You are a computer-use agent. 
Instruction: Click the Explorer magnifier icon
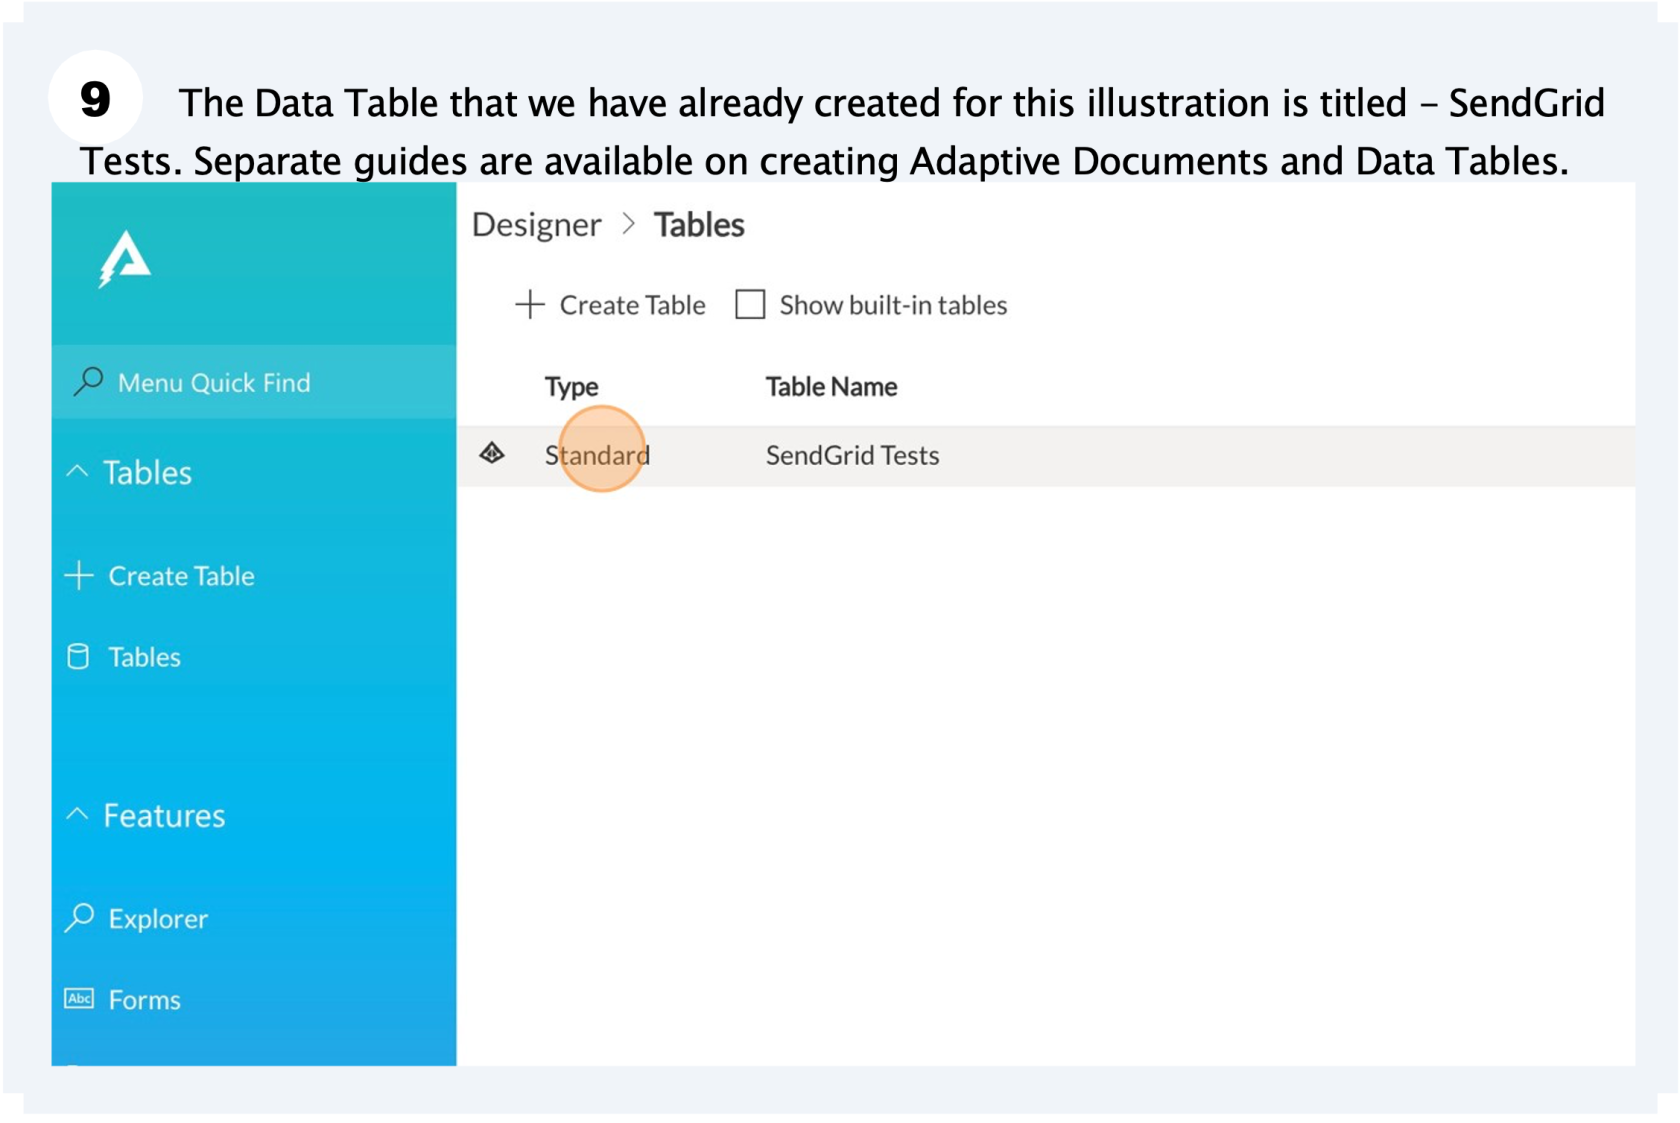click(x=79, y=917)
